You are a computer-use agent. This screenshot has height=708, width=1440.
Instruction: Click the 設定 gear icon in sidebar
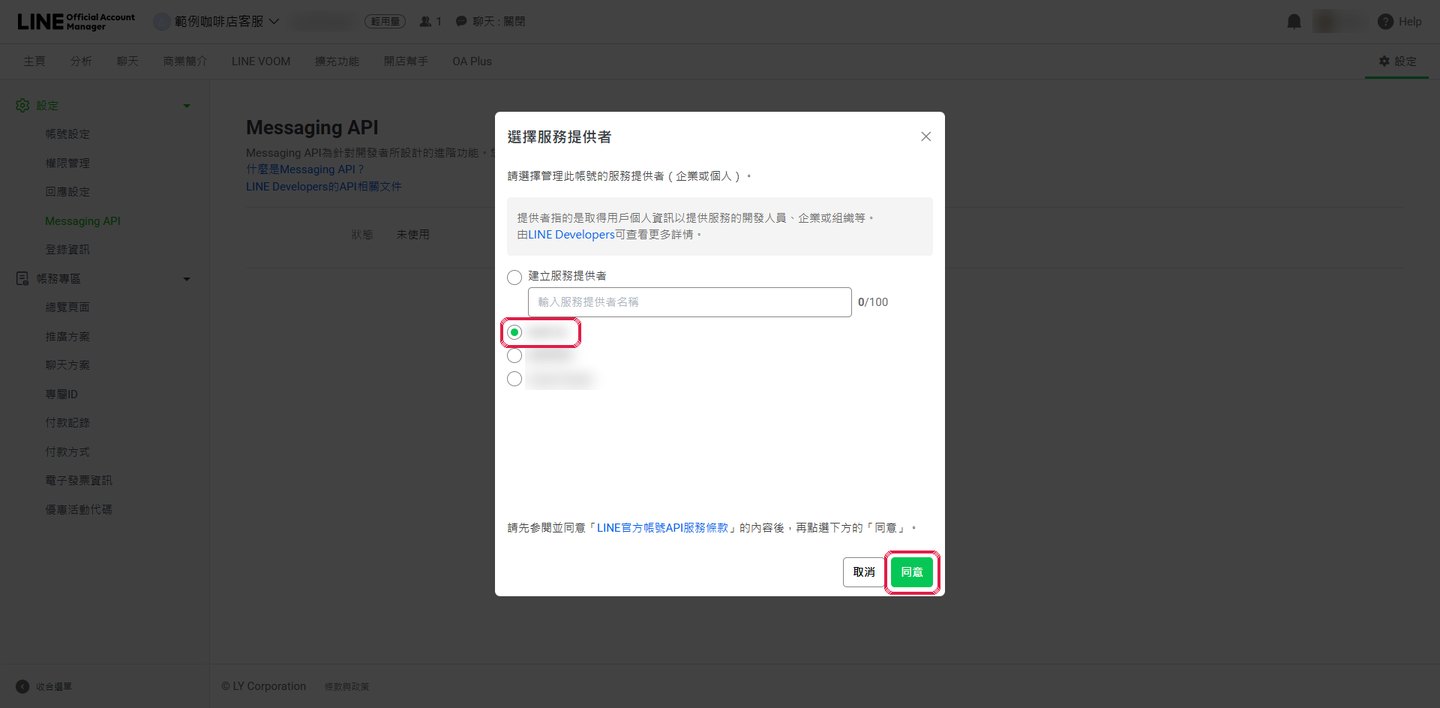[23, 105]
